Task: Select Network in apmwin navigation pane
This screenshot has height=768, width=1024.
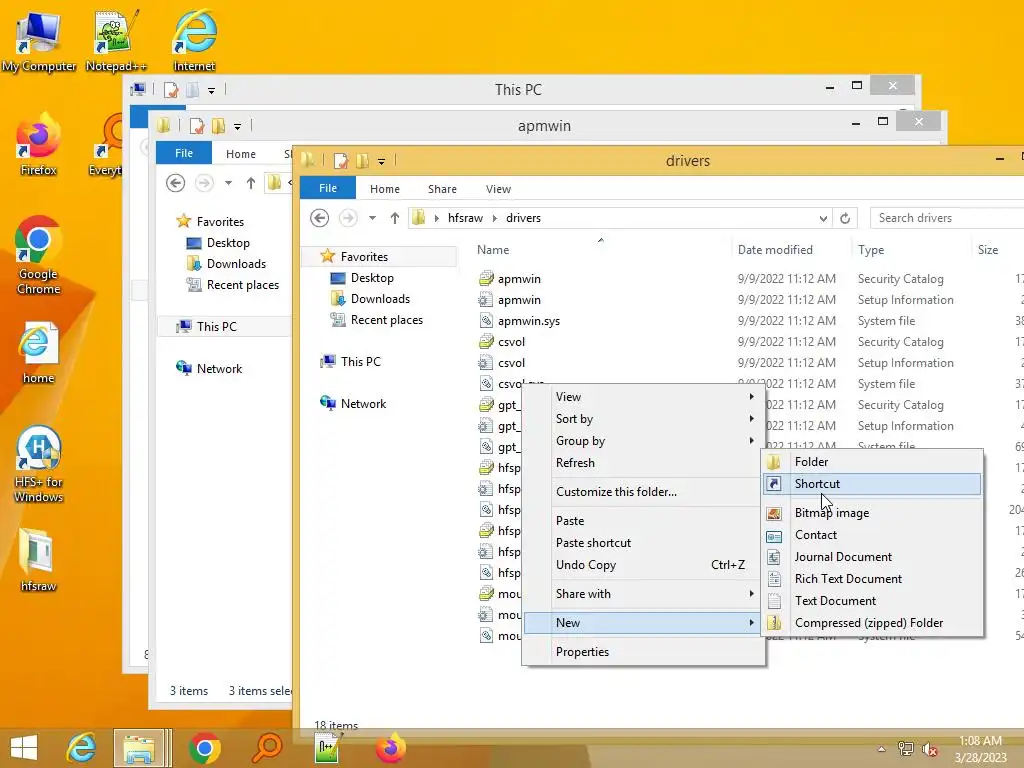Action: tap(219, 369)
